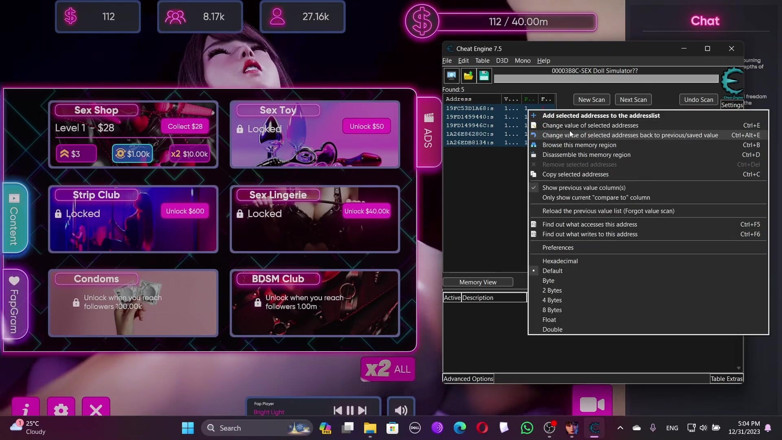This screenshot has height=440, width=782.
Task: Click the Advanced Options button
Action: coord(468,379)
